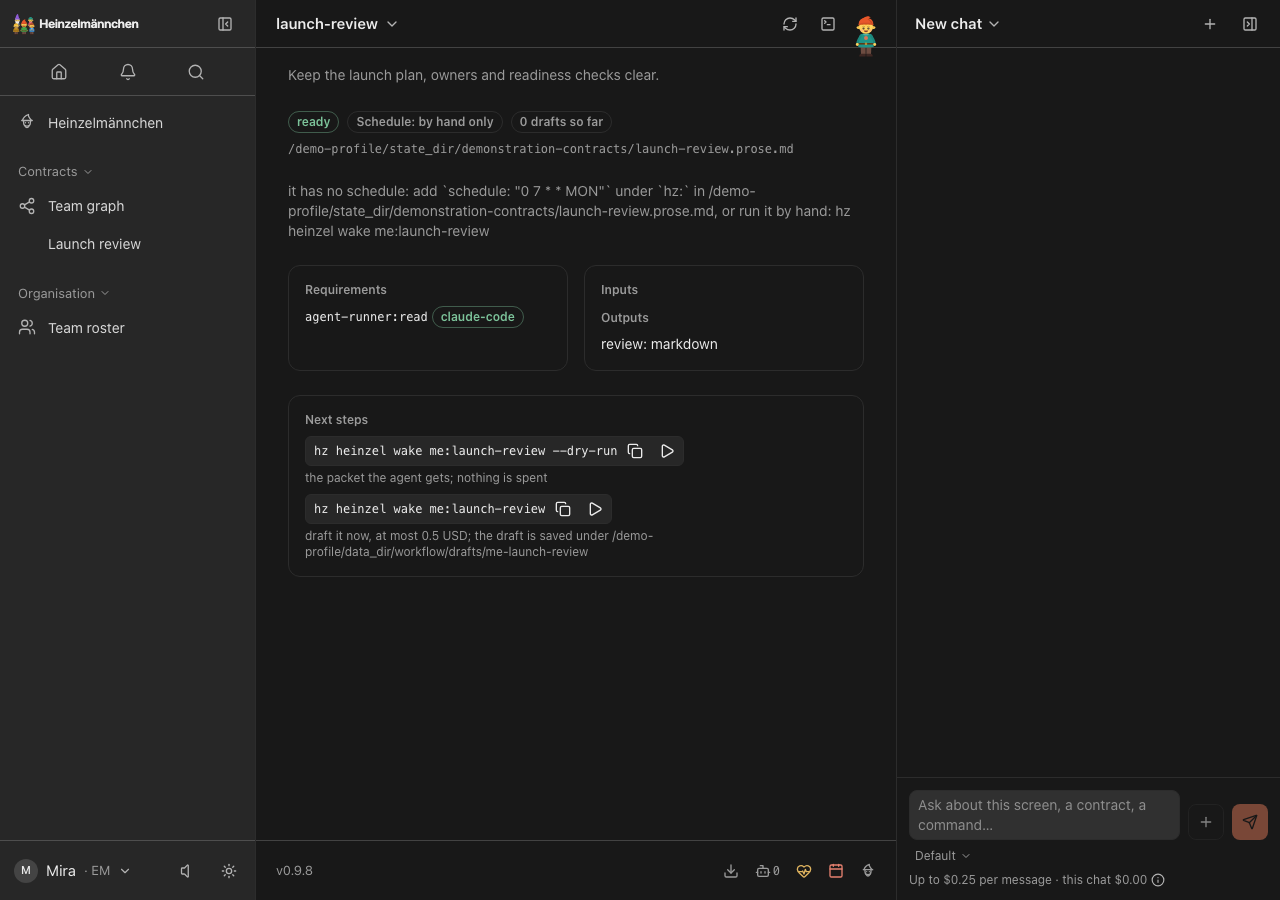The image size is (1280, 900).
Task: Copy the --dry-run wake command
Action: tap(635, 451)
